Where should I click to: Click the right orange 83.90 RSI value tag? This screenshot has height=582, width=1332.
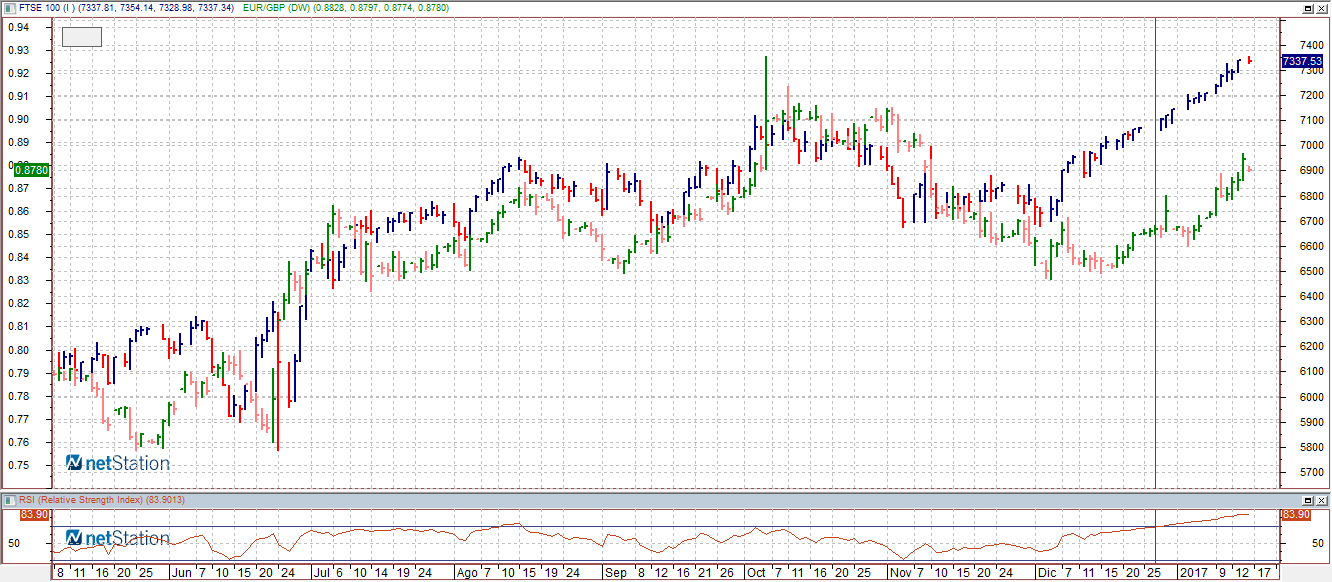tap(1296, 514)
